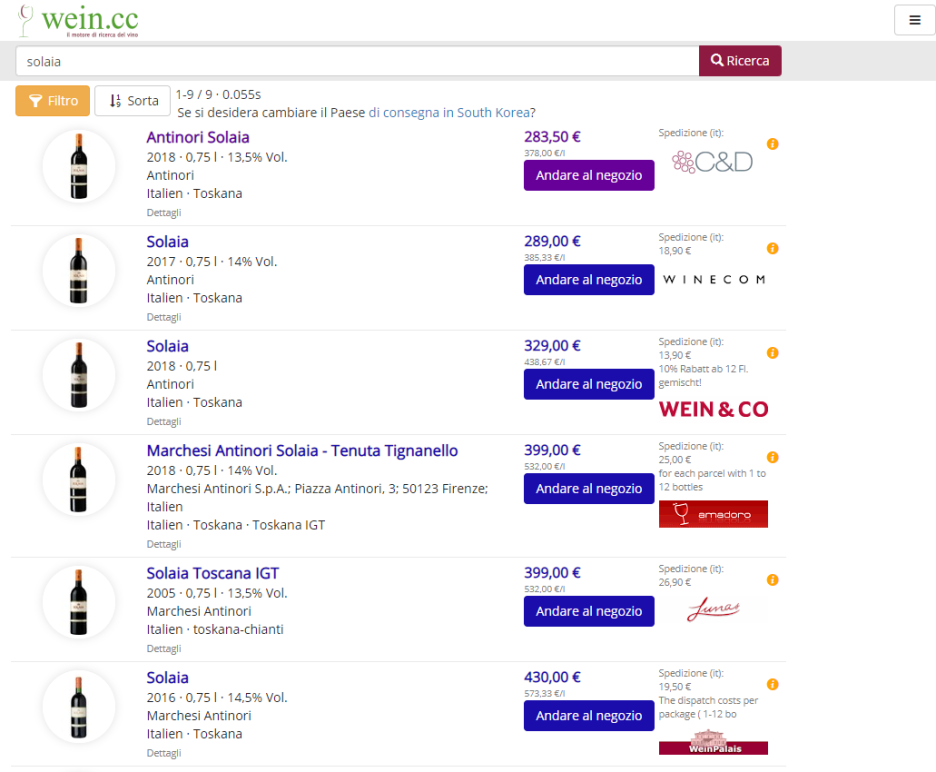Show Dettagli for Solaia 2017
Viewport: 936px width, 772px height.
[x=164, y=317]
